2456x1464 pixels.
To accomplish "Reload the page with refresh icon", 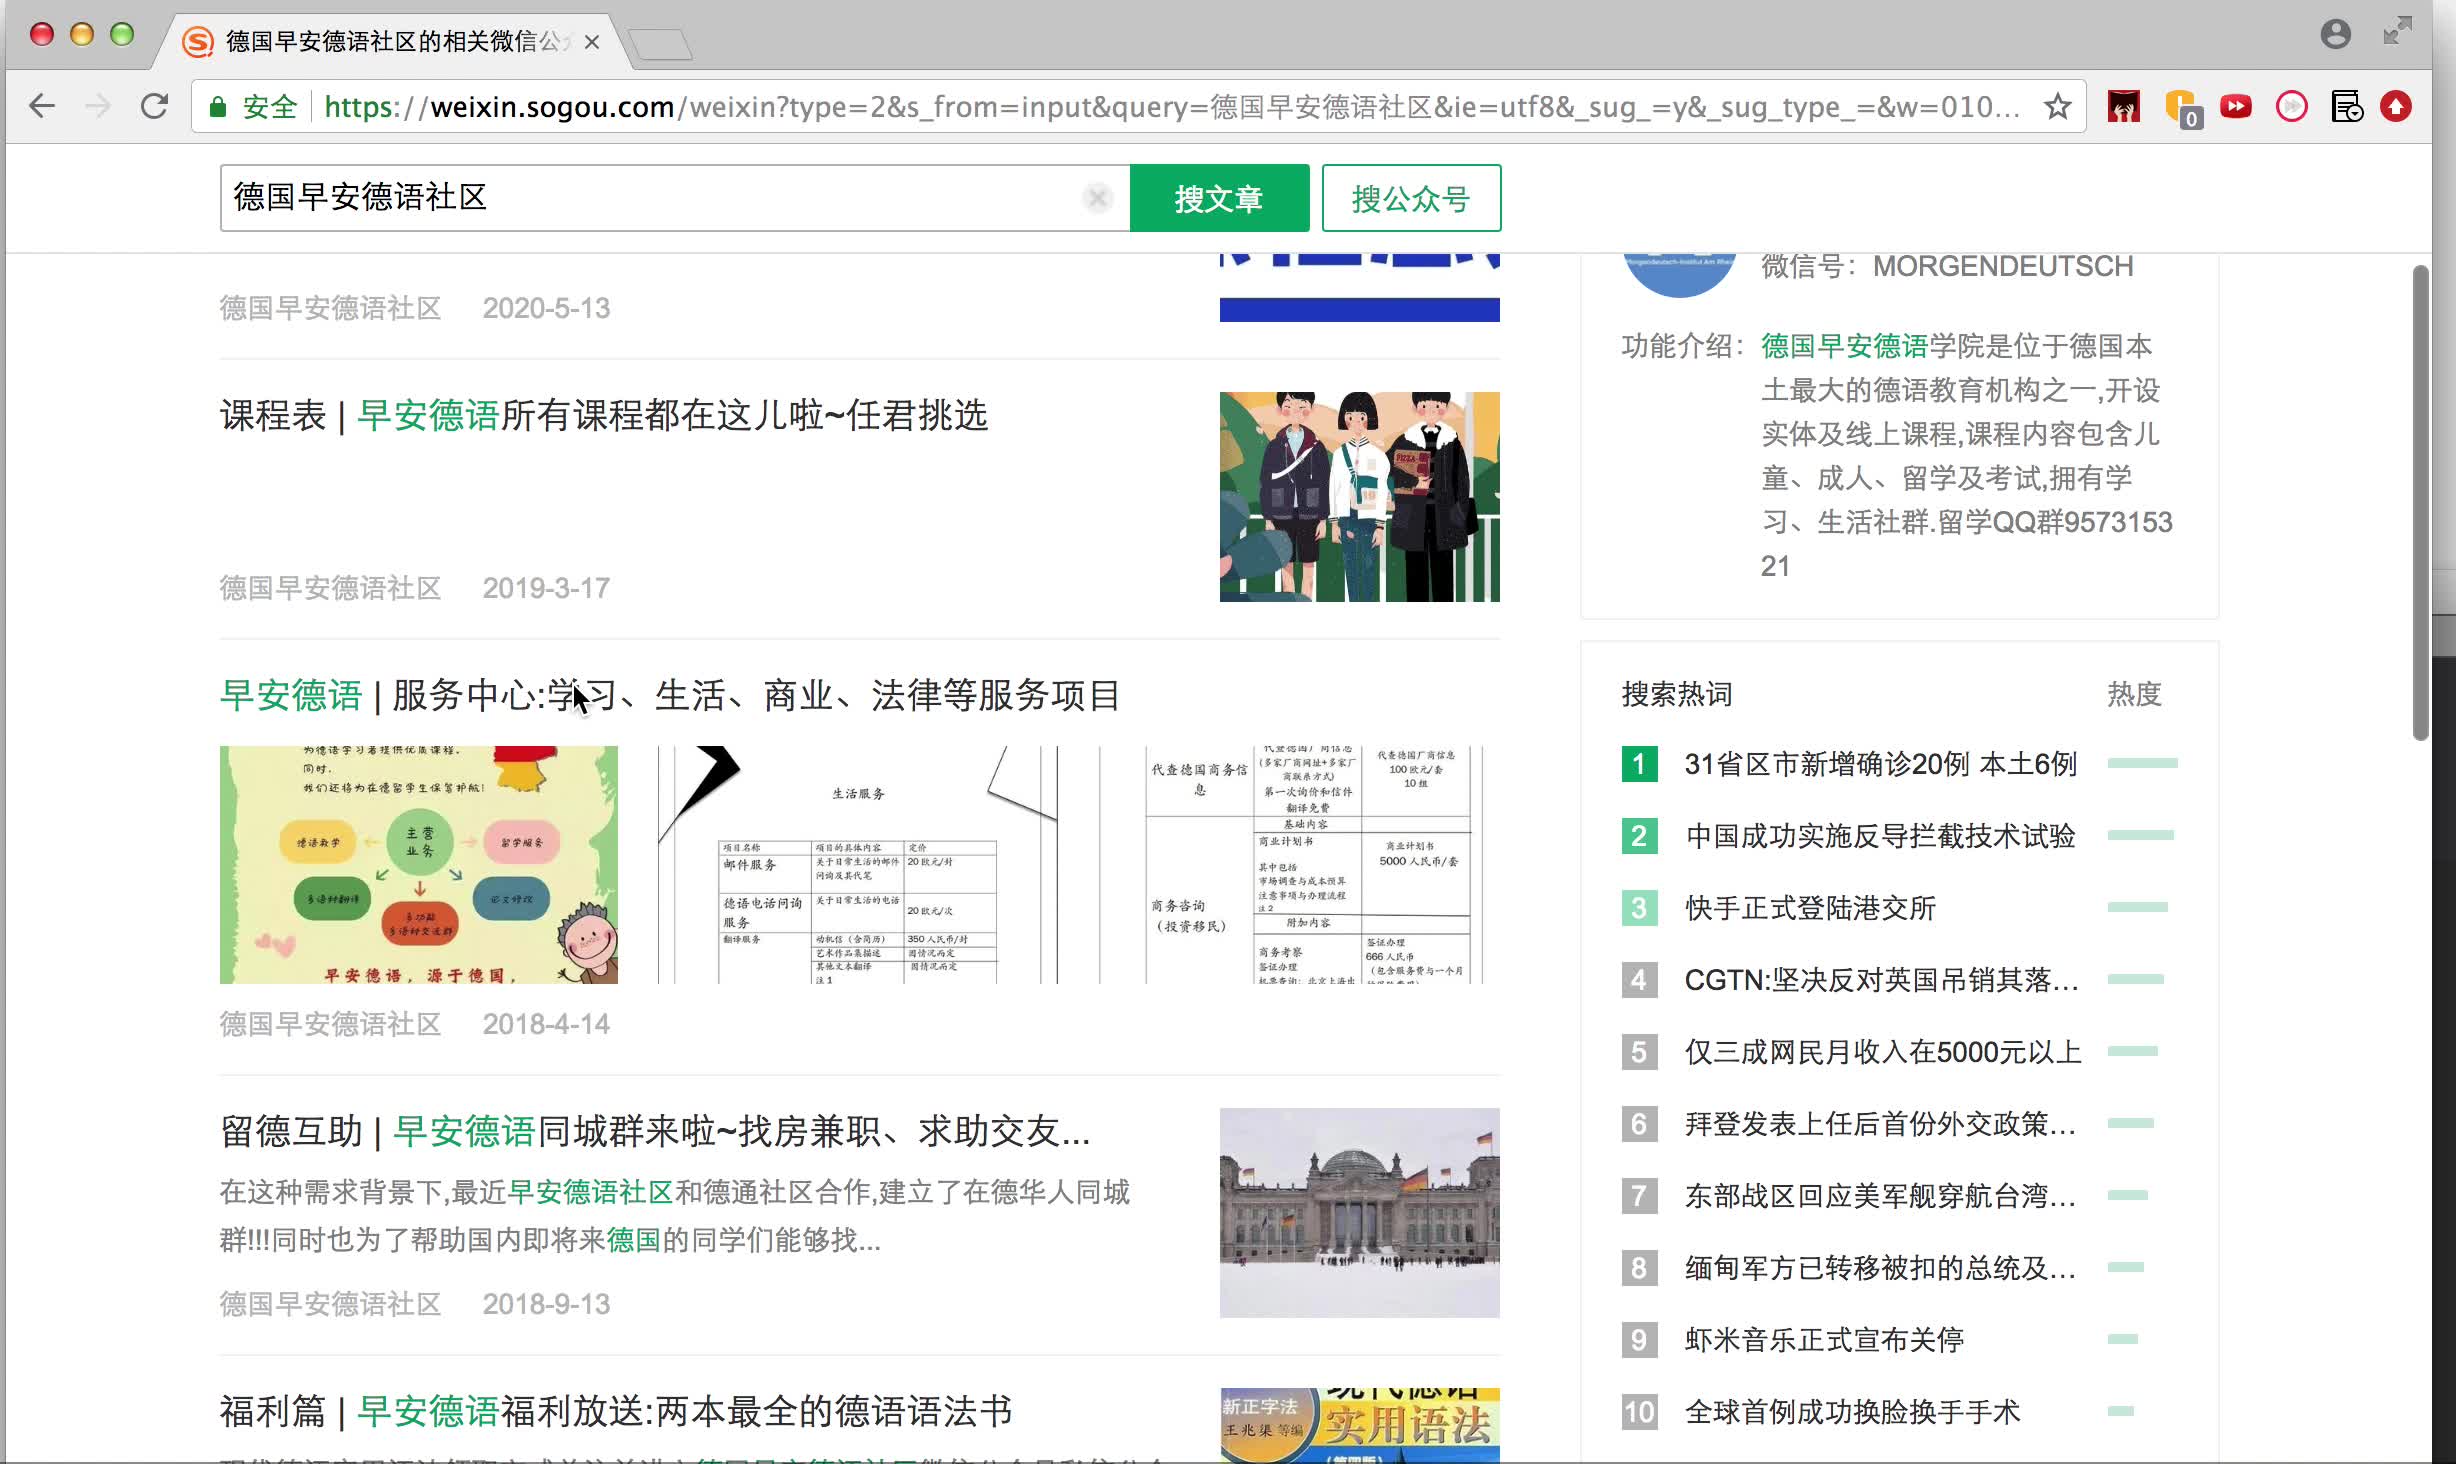I will click(155, 106).
